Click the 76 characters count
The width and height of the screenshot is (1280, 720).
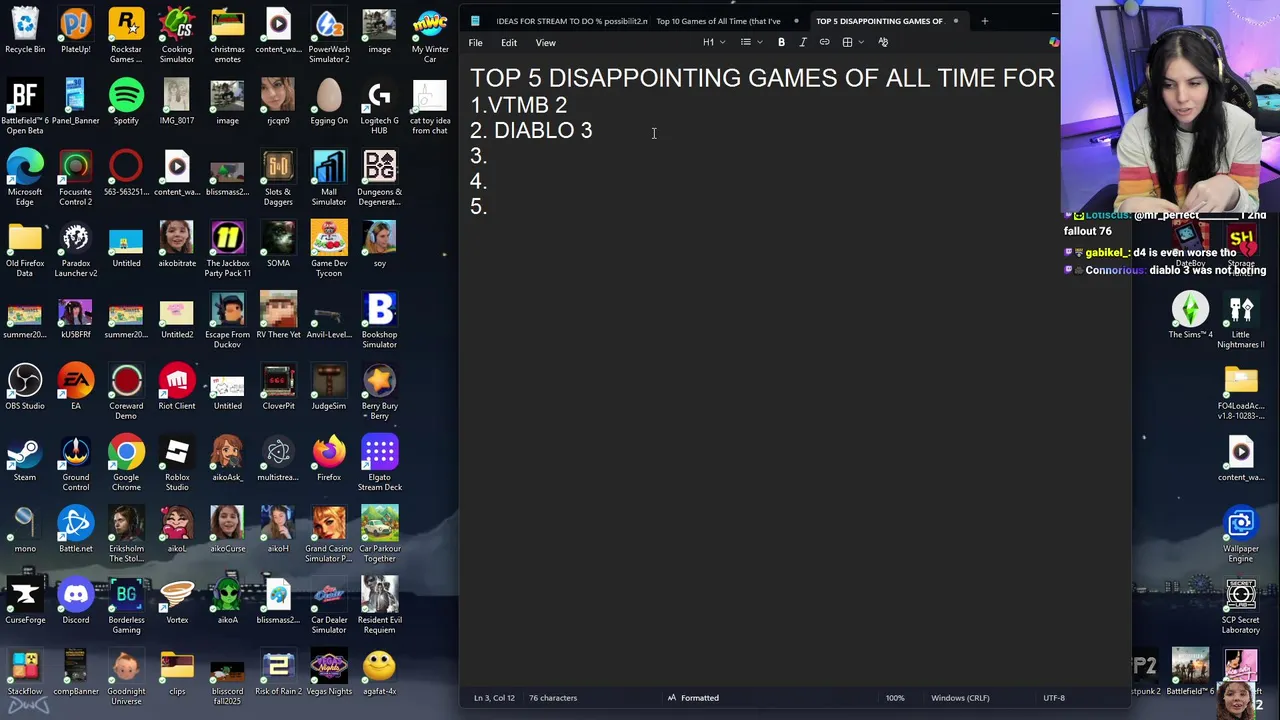tap(553, 698)
